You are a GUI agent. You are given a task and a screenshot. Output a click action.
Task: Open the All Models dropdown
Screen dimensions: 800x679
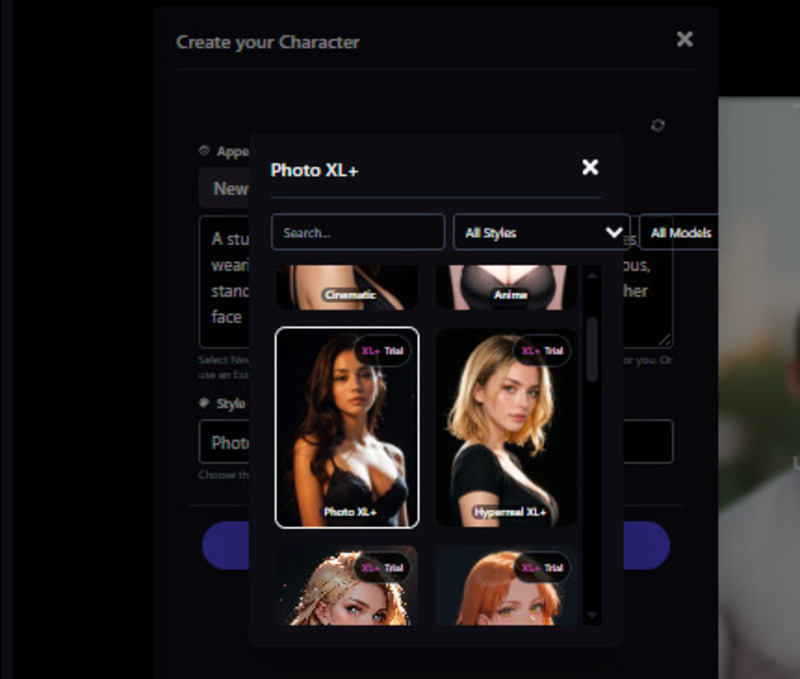680,232
